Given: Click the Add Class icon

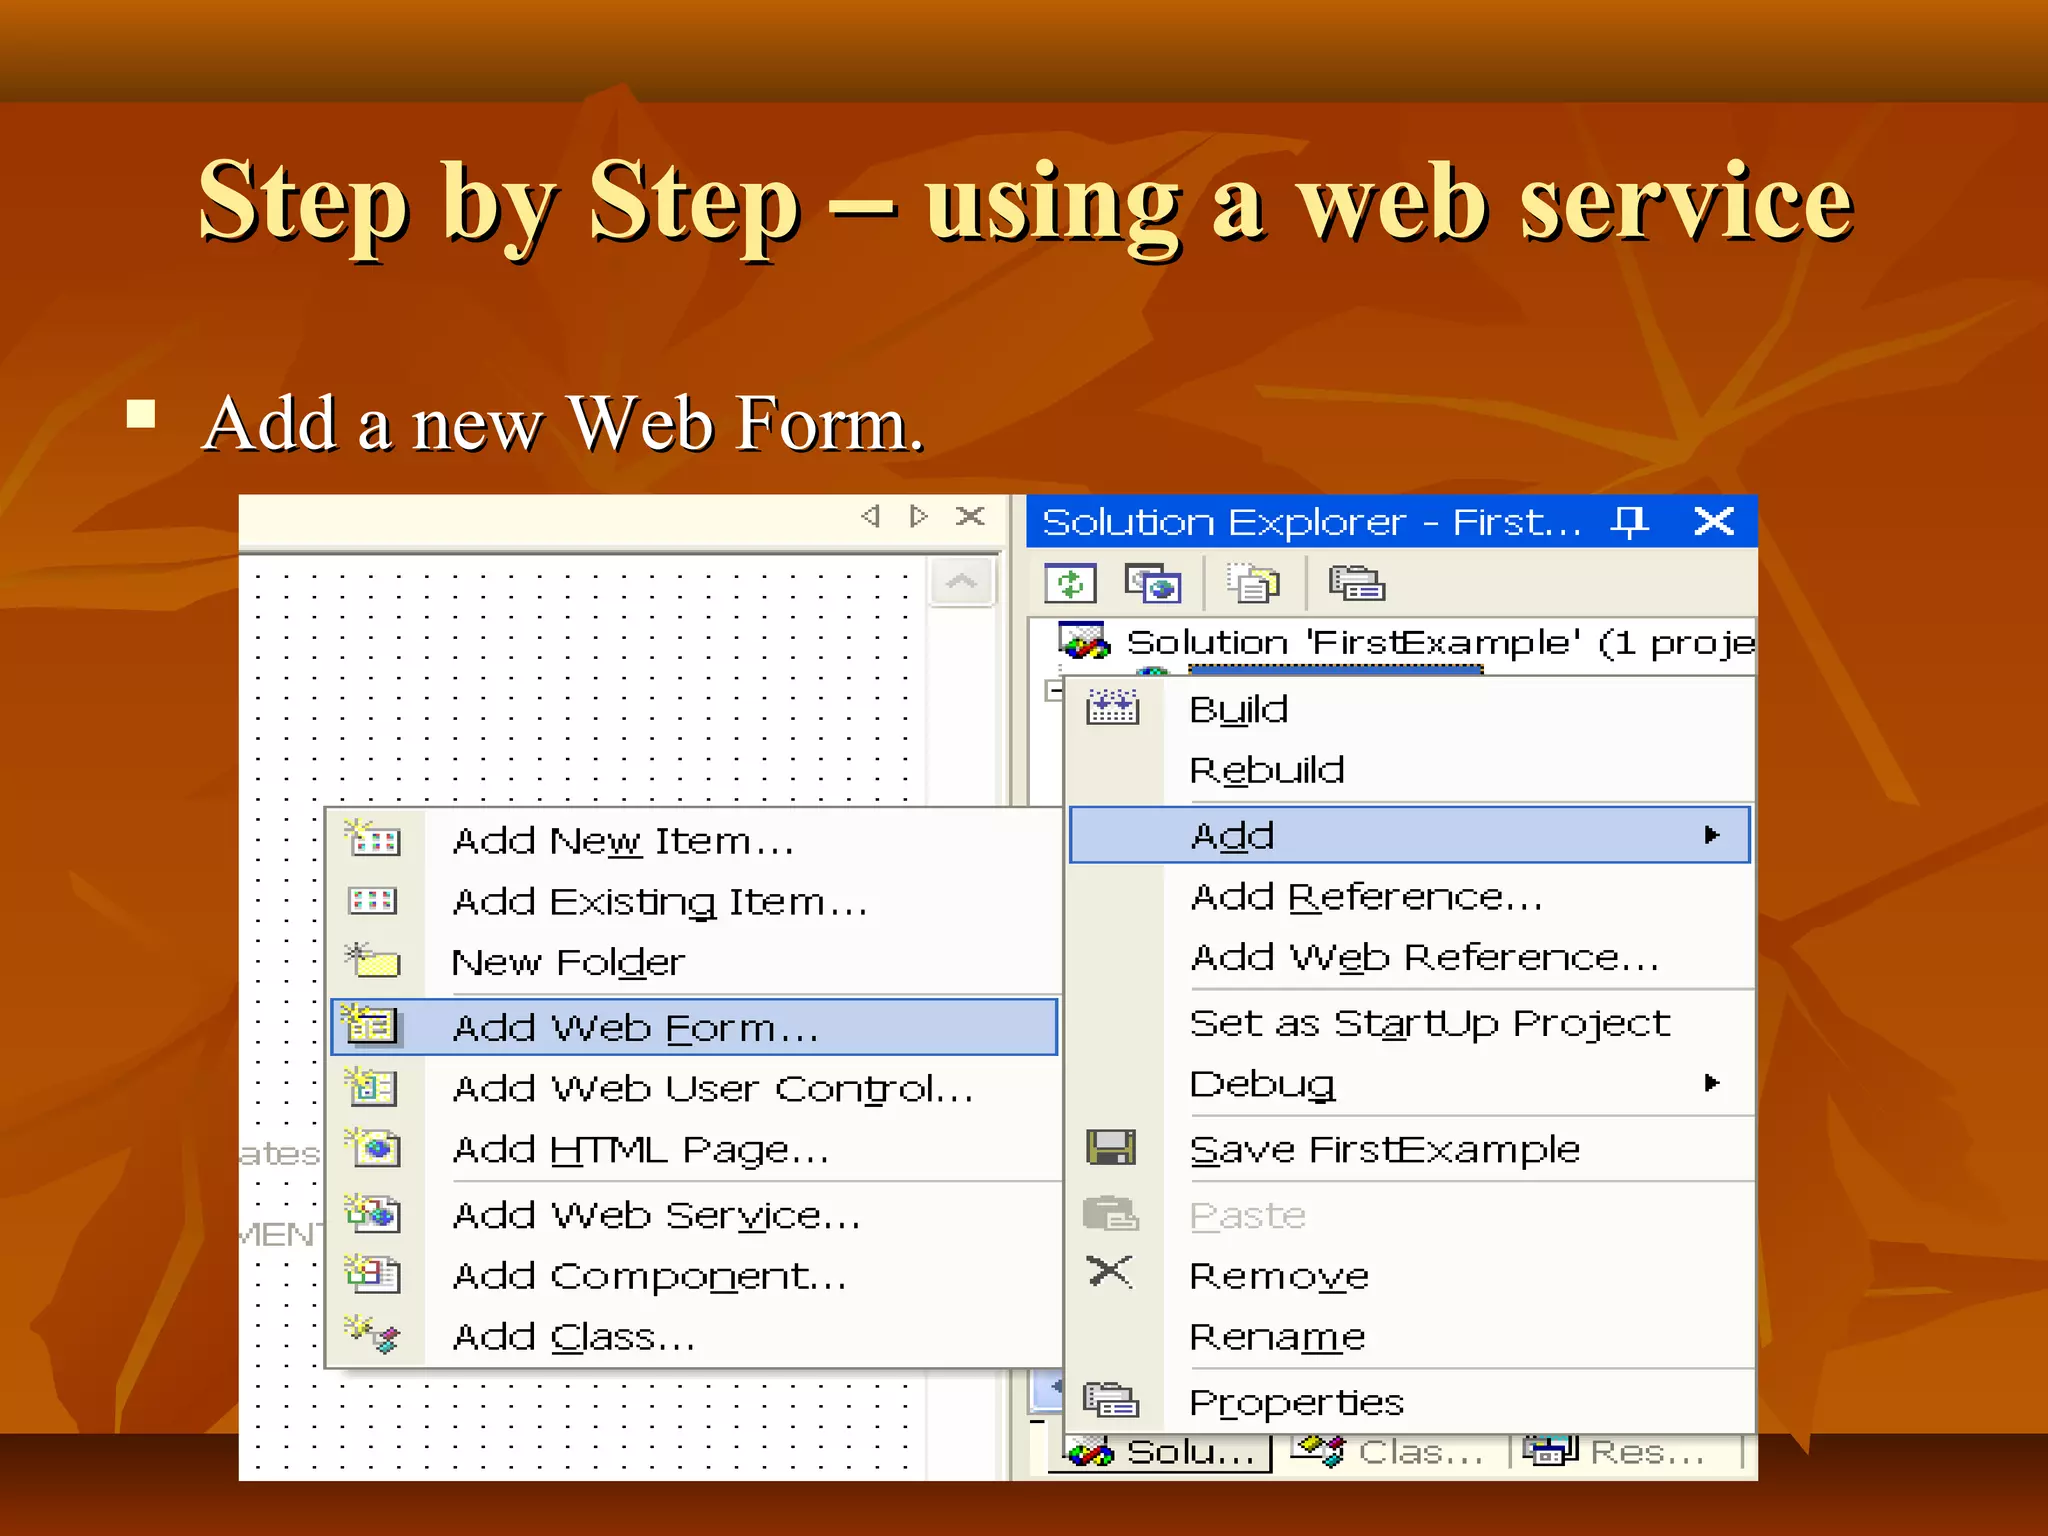Looking at the screenshot, I should pyautogui.click(x=372, y=1334).
